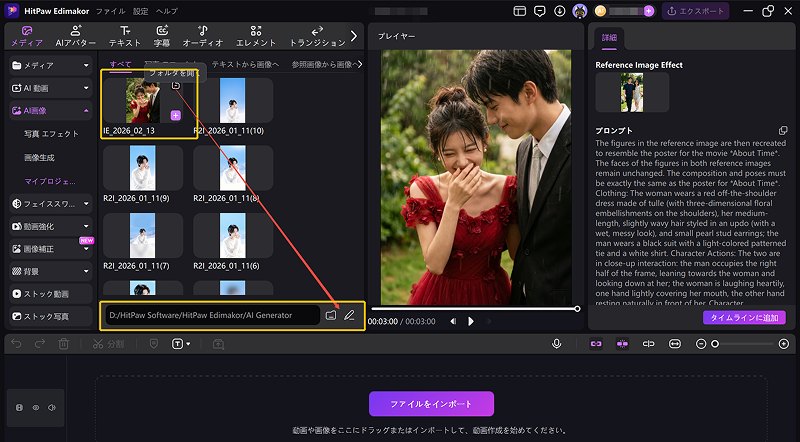Click the エクスポート button
800x442 pixels.
click(x=695, y=11)
